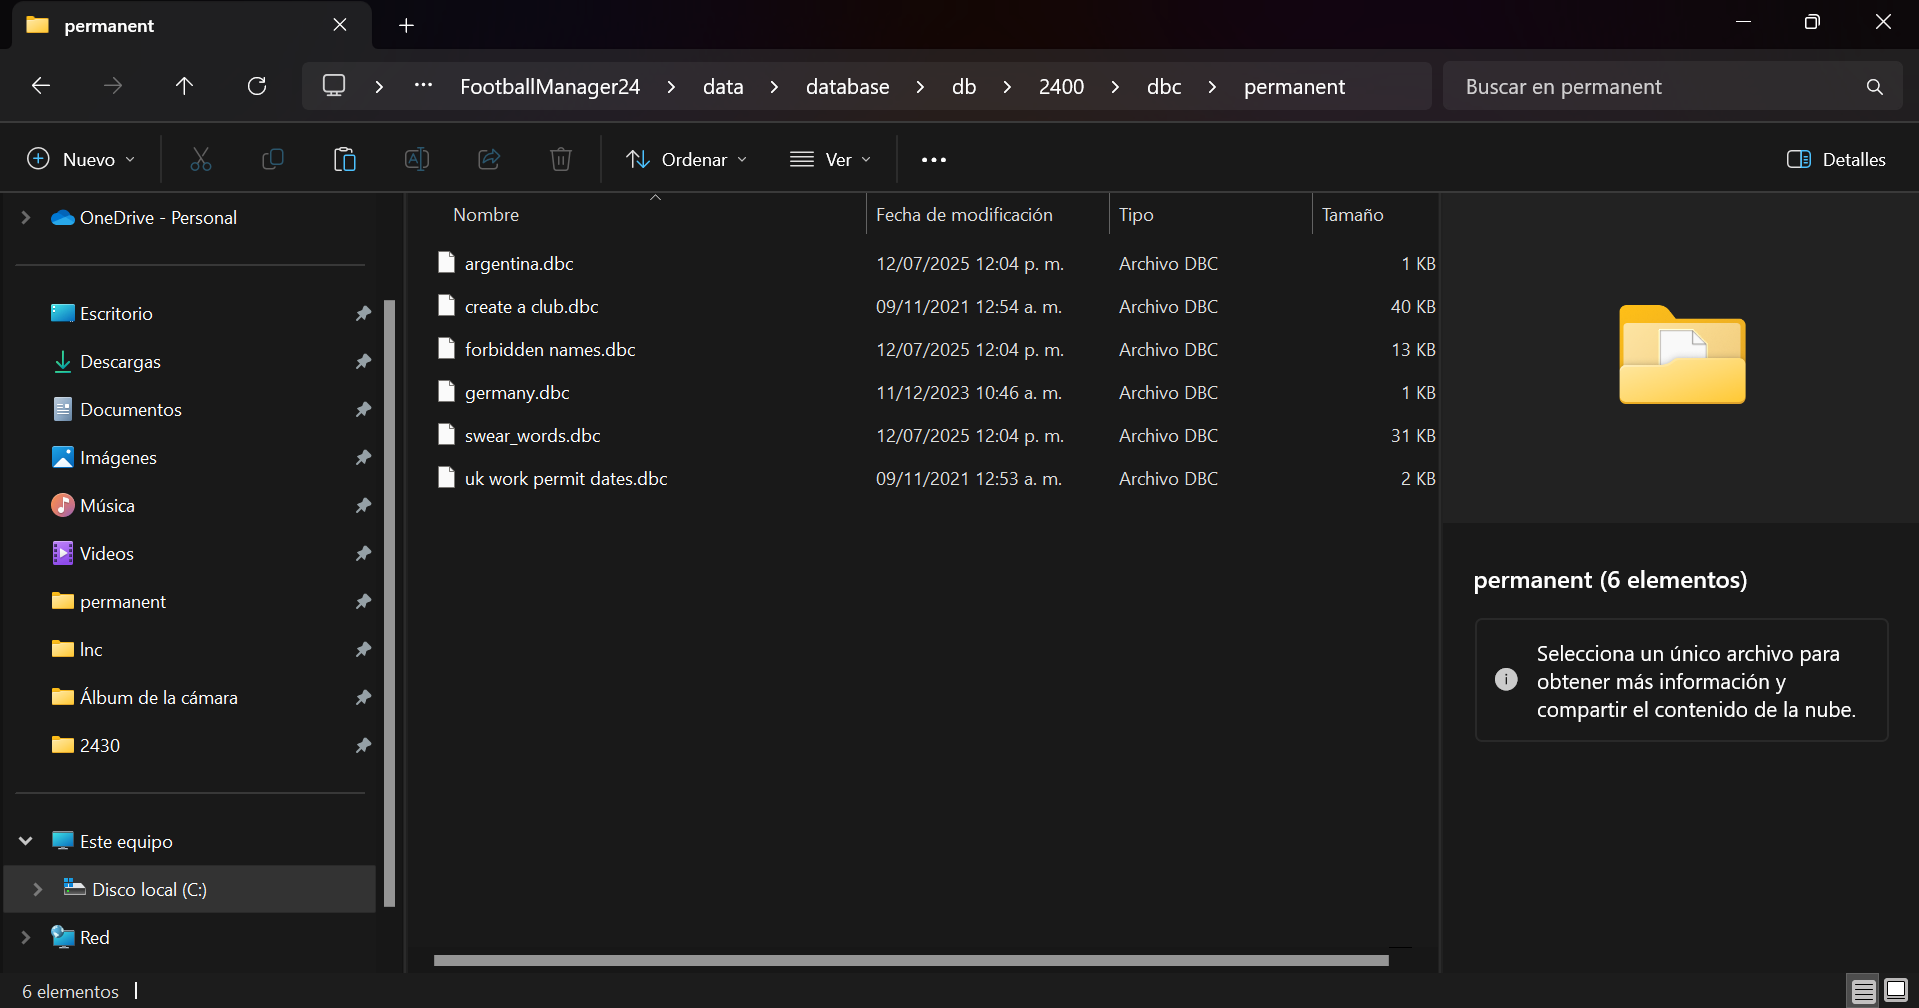Go up one folder level
Viewport: 1919px width, 1008px height.
tap(184, 86)
